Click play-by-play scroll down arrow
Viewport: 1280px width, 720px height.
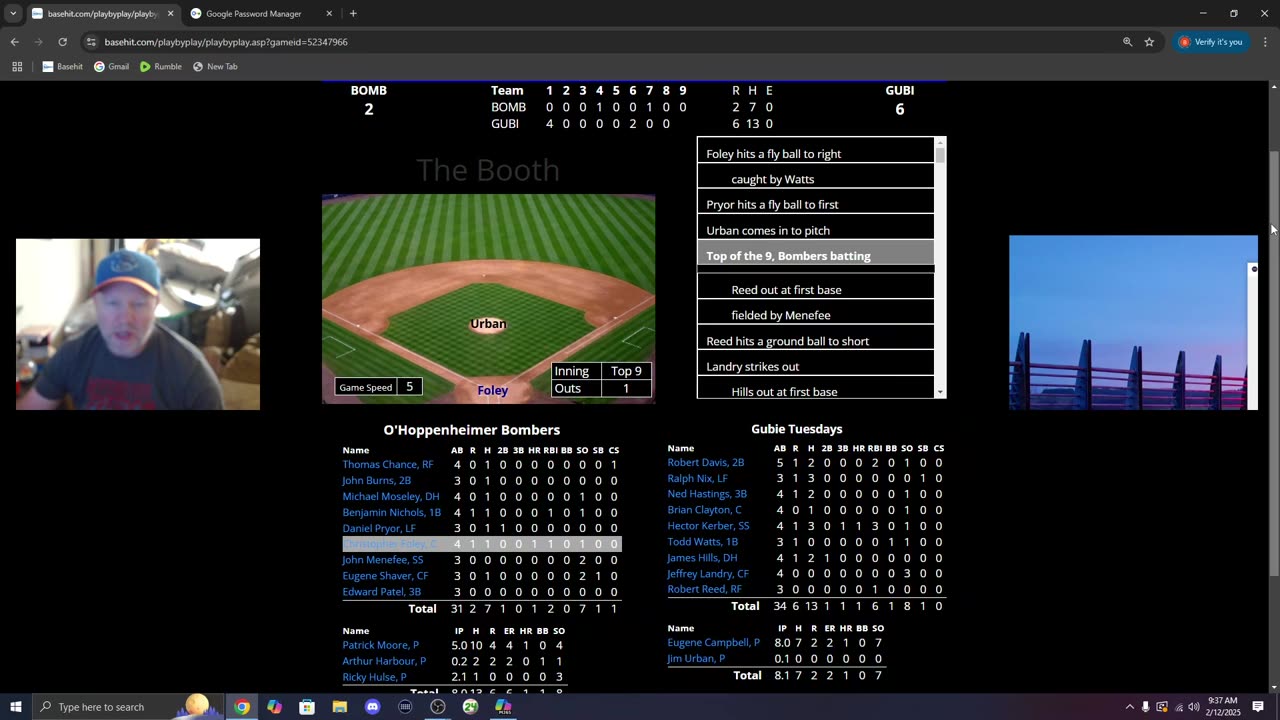[940, 393]
